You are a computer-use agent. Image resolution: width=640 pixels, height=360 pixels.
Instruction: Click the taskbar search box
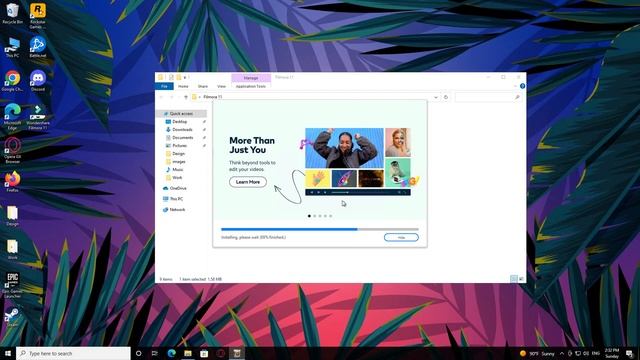click(x=73, y=353)
